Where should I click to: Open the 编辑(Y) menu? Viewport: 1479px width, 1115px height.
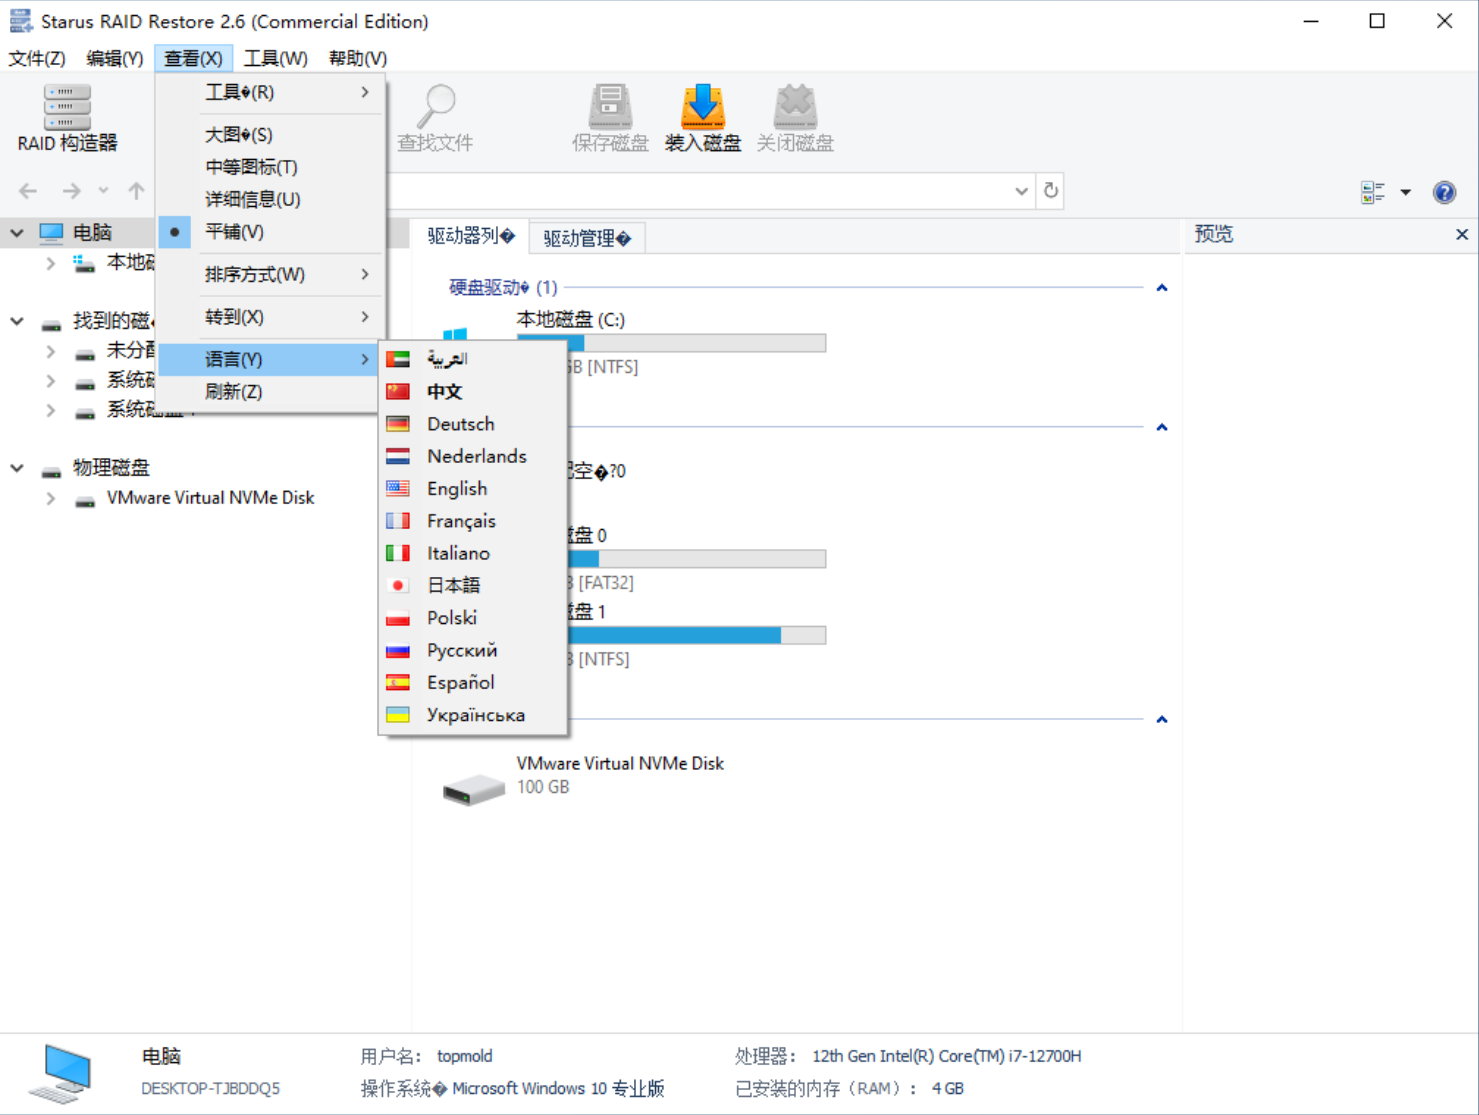115,58
